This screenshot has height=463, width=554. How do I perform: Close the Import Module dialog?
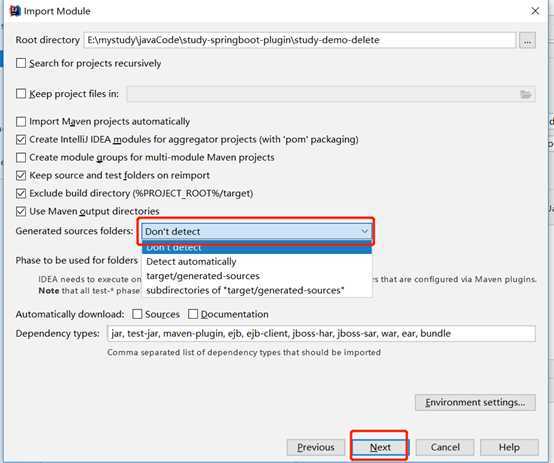535,11
